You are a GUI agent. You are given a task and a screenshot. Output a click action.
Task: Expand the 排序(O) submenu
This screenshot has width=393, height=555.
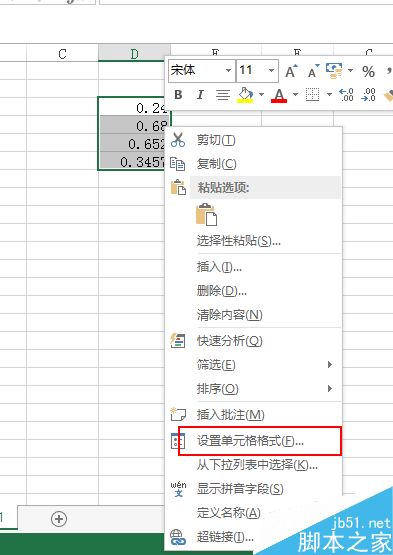253,389
